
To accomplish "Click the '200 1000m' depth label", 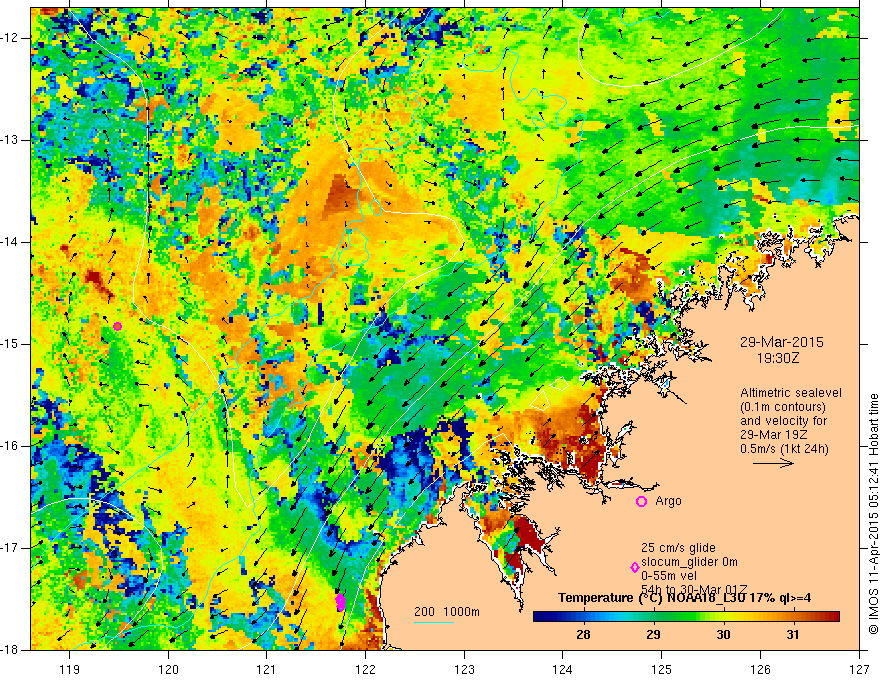I will point(447,612).
